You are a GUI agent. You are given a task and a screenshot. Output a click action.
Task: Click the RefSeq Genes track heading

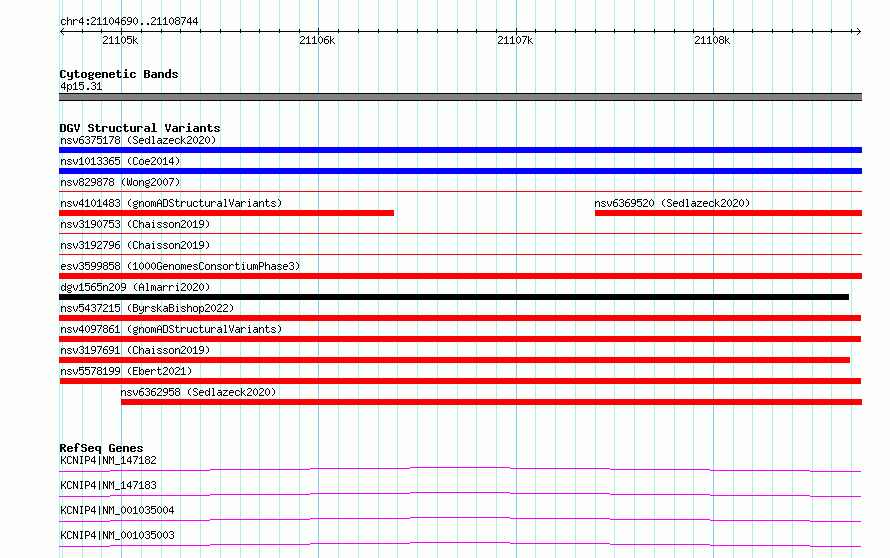(101, 448)
